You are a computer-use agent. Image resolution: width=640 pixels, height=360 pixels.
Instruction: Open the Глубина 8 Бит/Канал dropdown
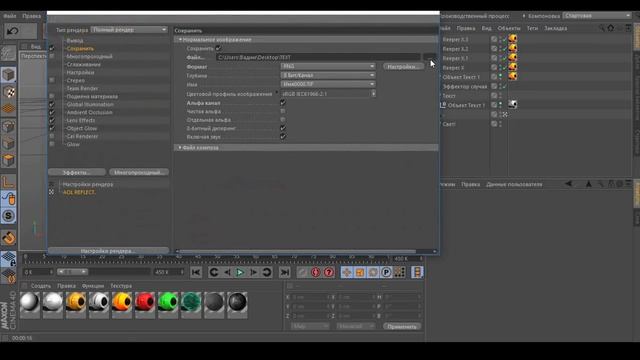coord(328,75)
